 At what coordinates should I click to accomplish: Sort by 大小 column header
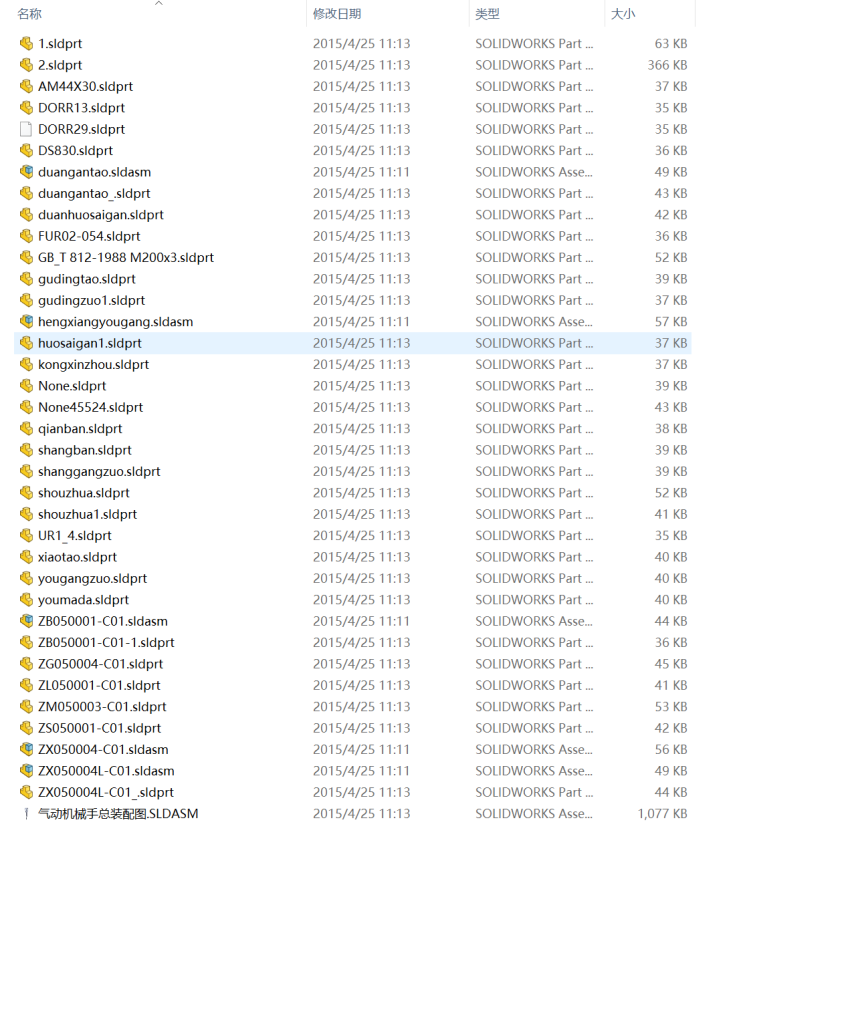click(x=623, y=14)
